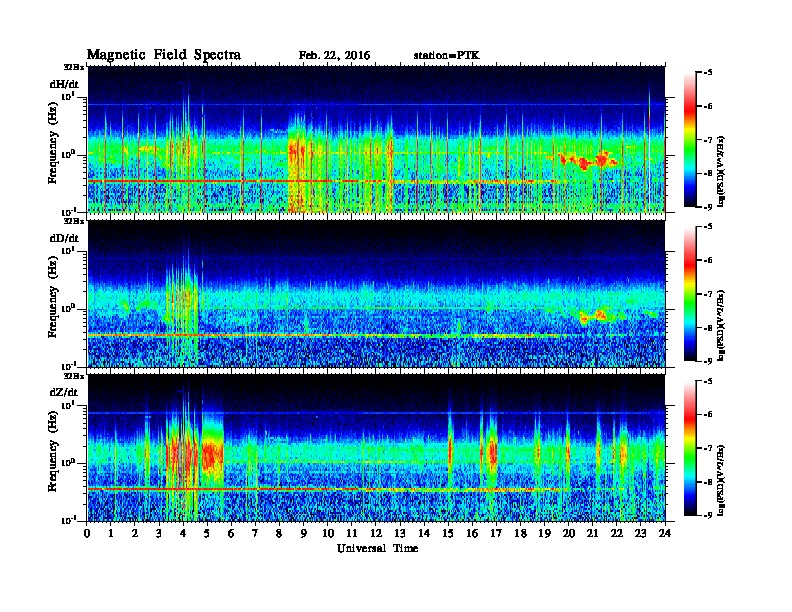This screenshot has height=612, width=792.
Task: Click the "0" Universal Time tick label
Action: tap(87, 533)
